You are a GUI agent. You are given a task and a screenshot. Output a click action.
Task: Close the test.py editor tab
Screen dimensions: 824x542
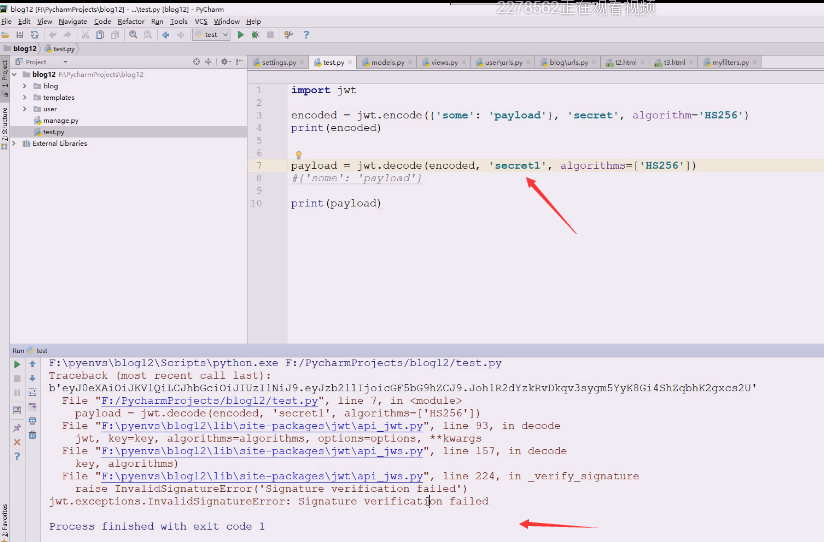click(x=350, y=63)
